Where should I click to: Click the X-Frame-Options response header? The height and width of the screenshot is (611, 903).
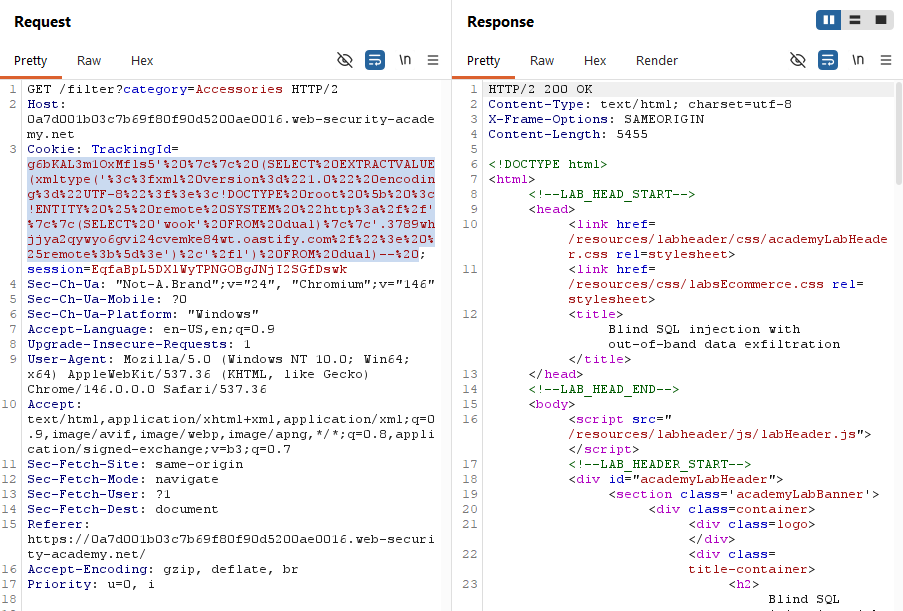pyautogui.click(x=596, y=119)
